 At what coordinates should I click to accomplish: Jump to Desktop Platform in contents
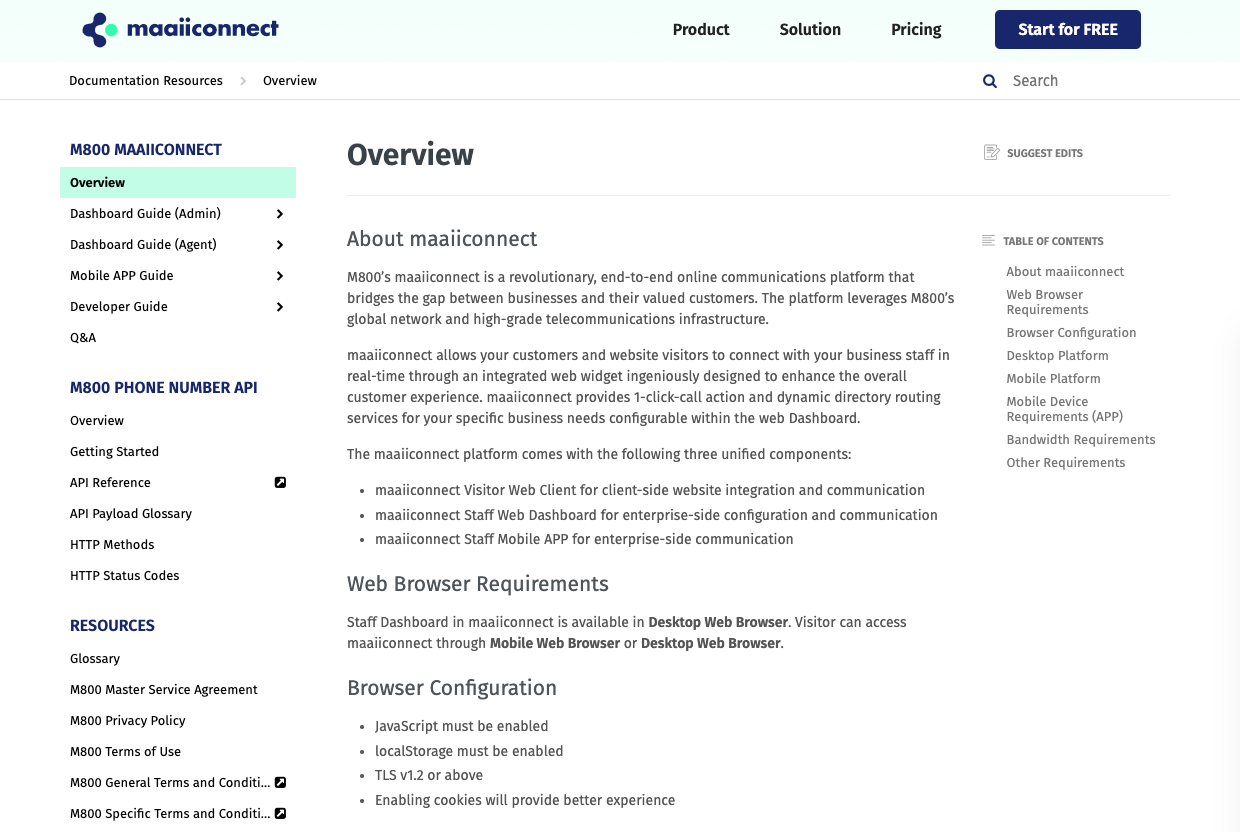(x=1057, y=356)
